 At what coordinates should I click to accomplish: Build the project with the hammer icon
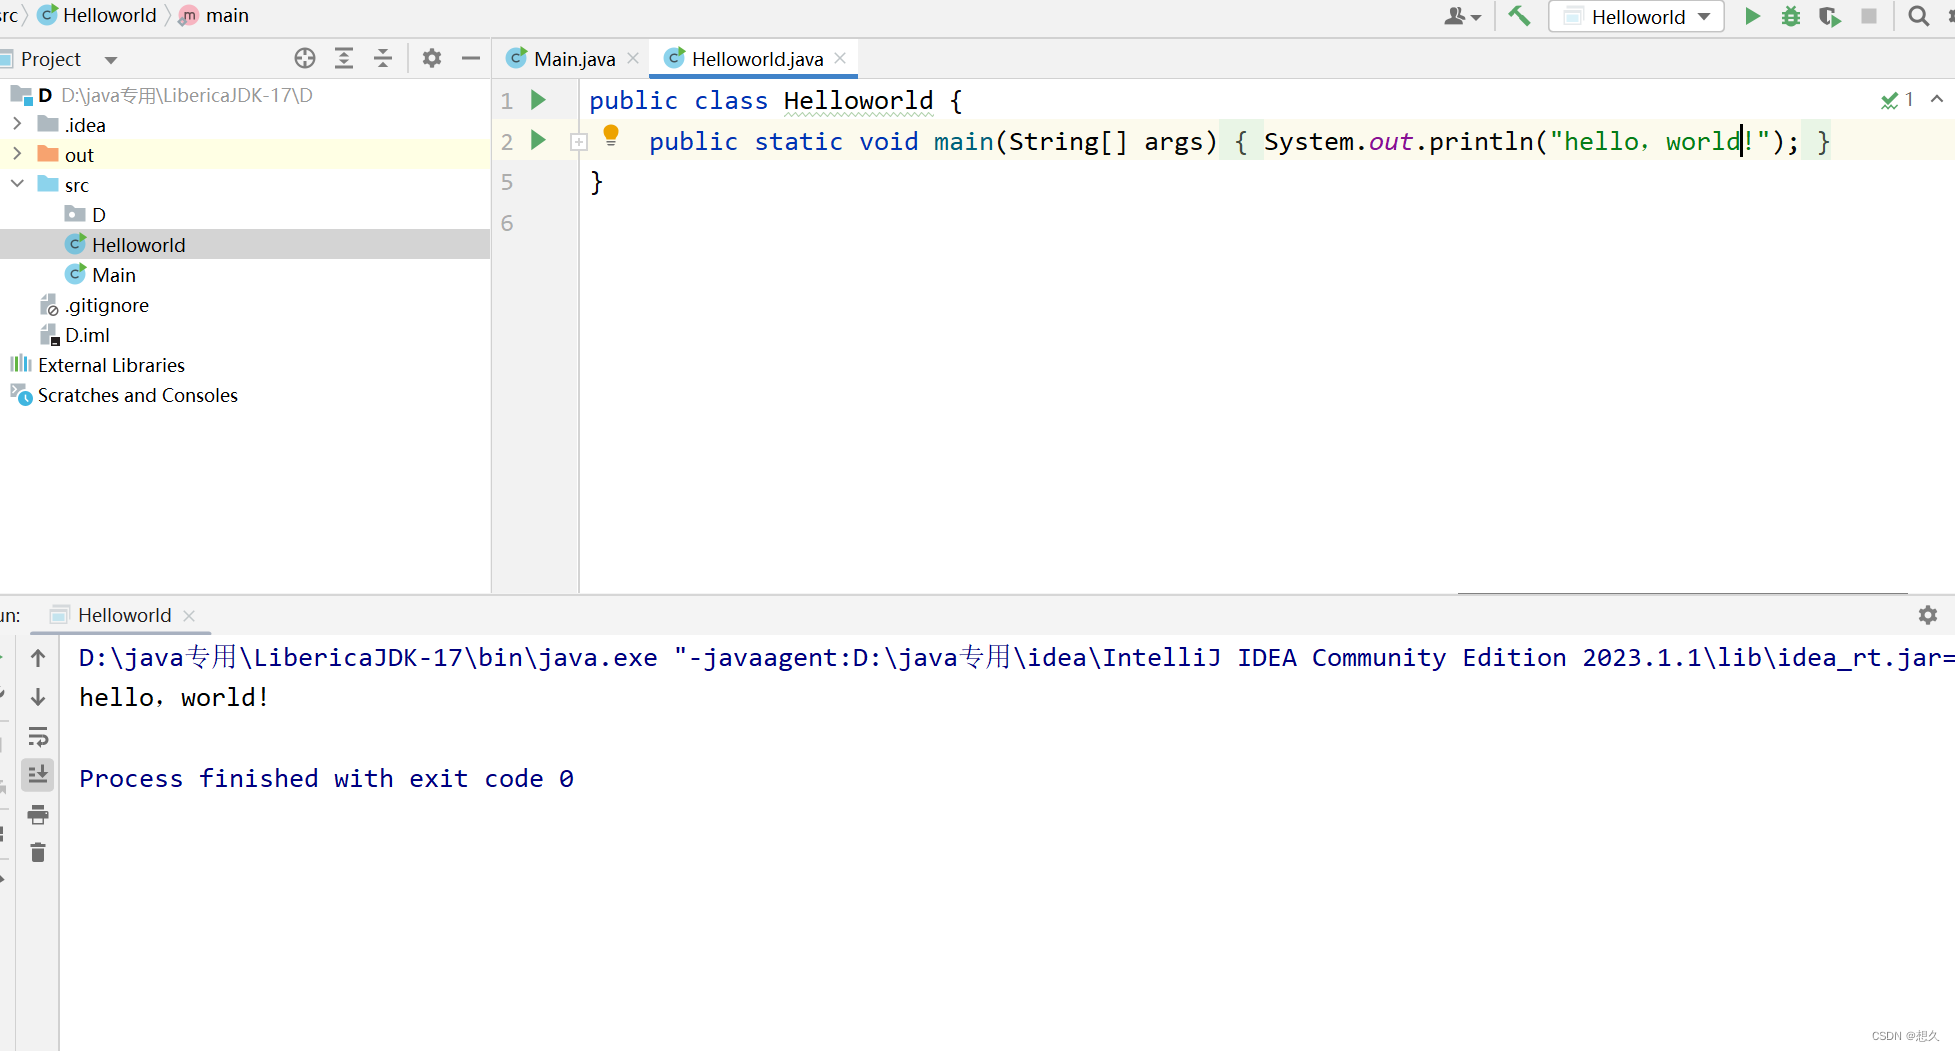click(1518, 16)
